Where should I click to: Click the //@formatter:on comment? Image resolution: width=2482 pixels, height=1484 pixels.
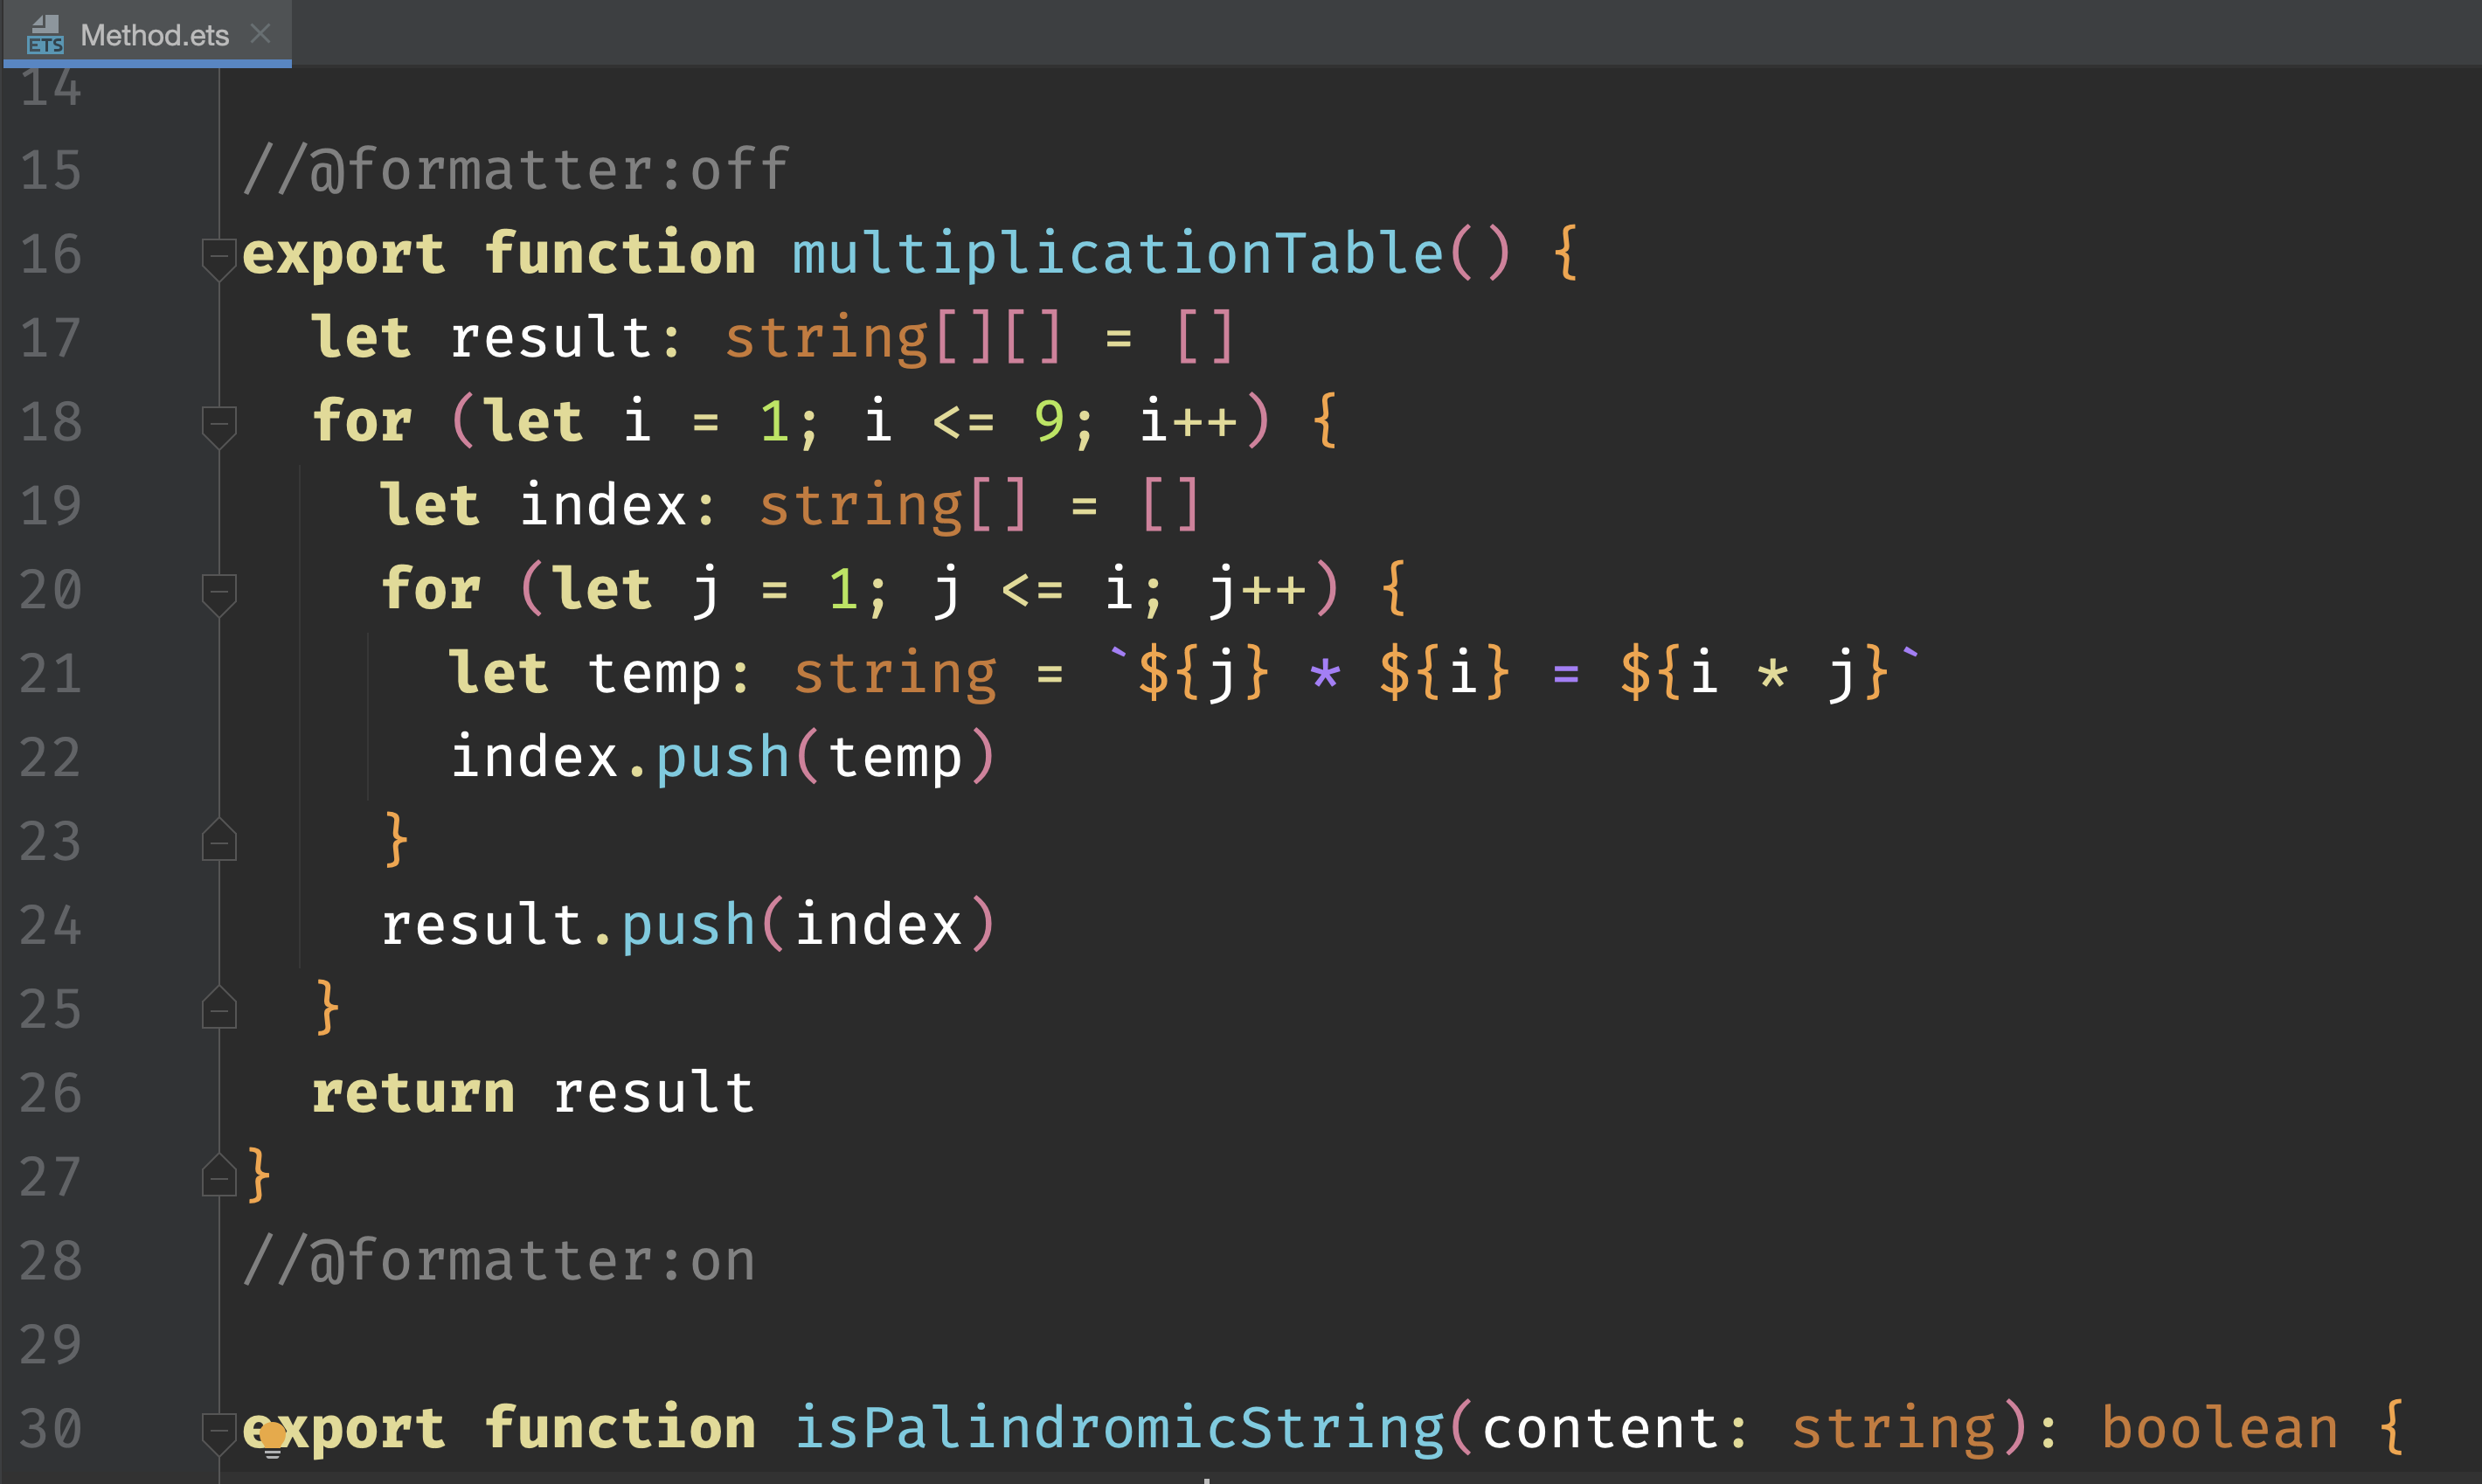coord(498,1261)
